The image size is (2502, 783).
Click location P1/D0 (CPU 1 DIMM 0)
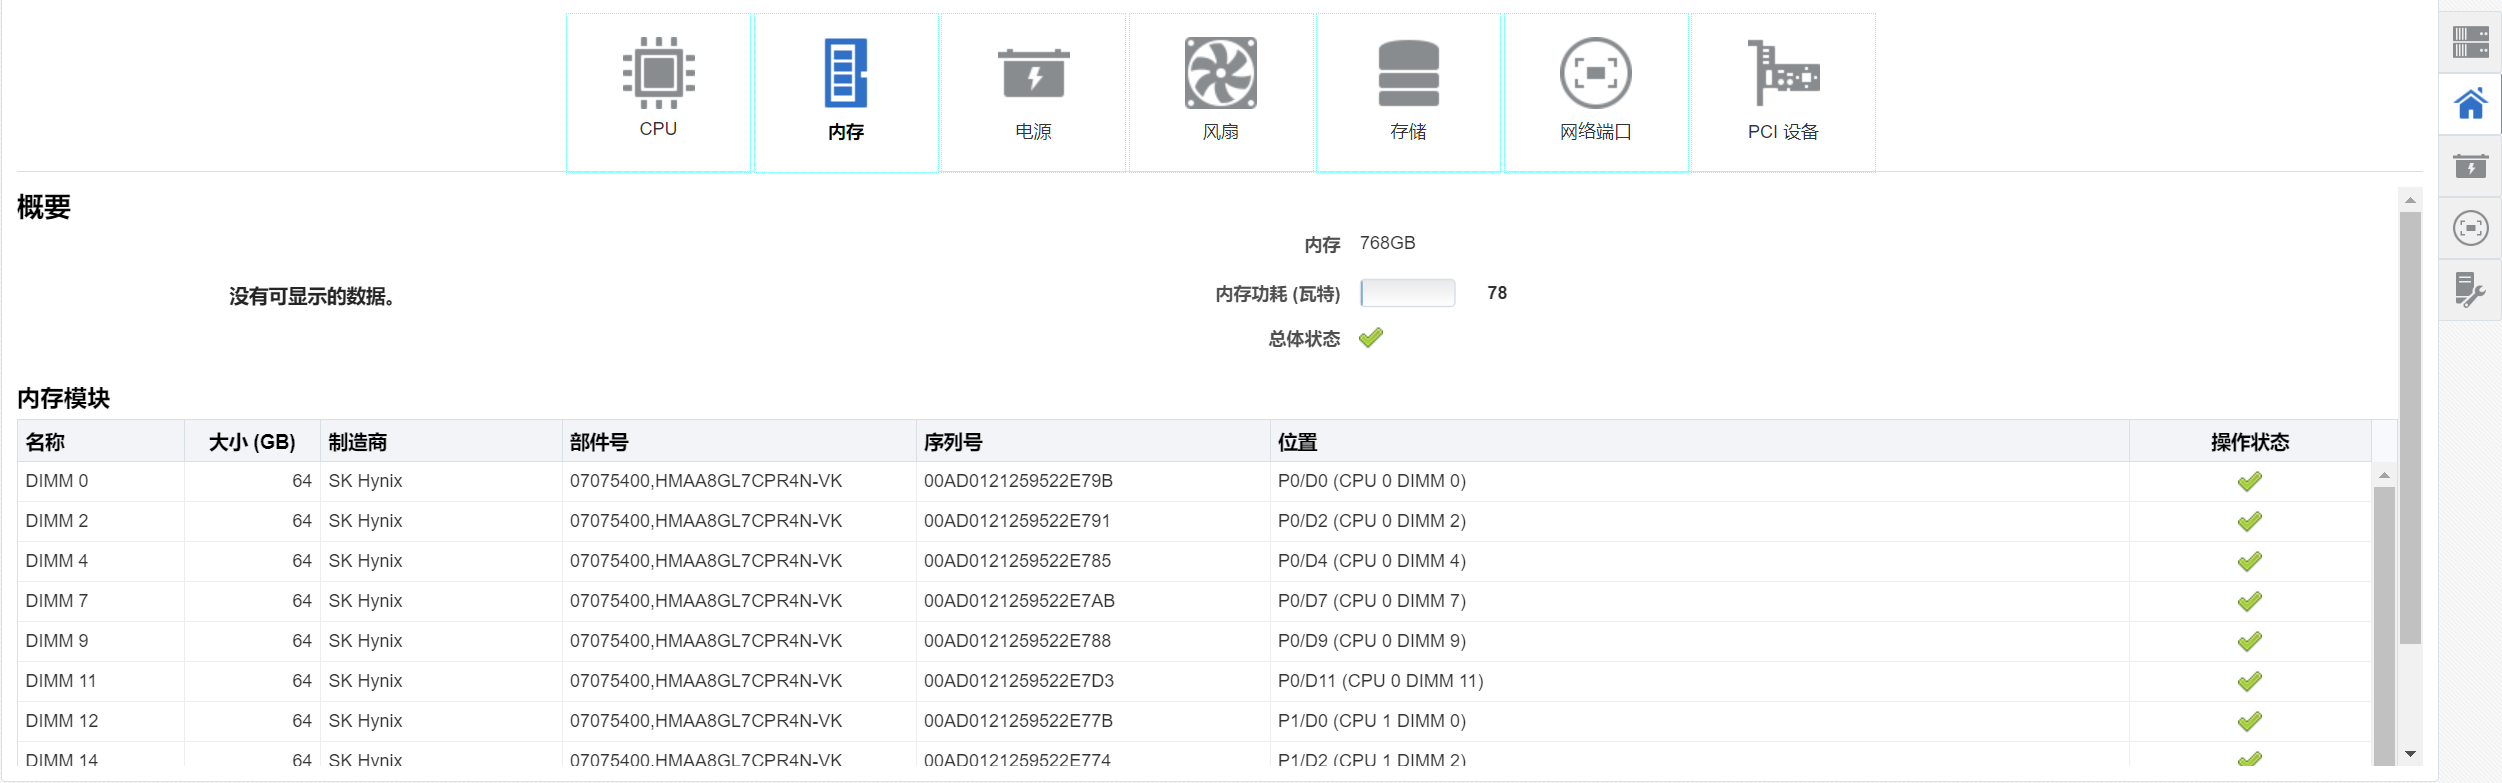pyautogui.click(x=1372, y=721)
